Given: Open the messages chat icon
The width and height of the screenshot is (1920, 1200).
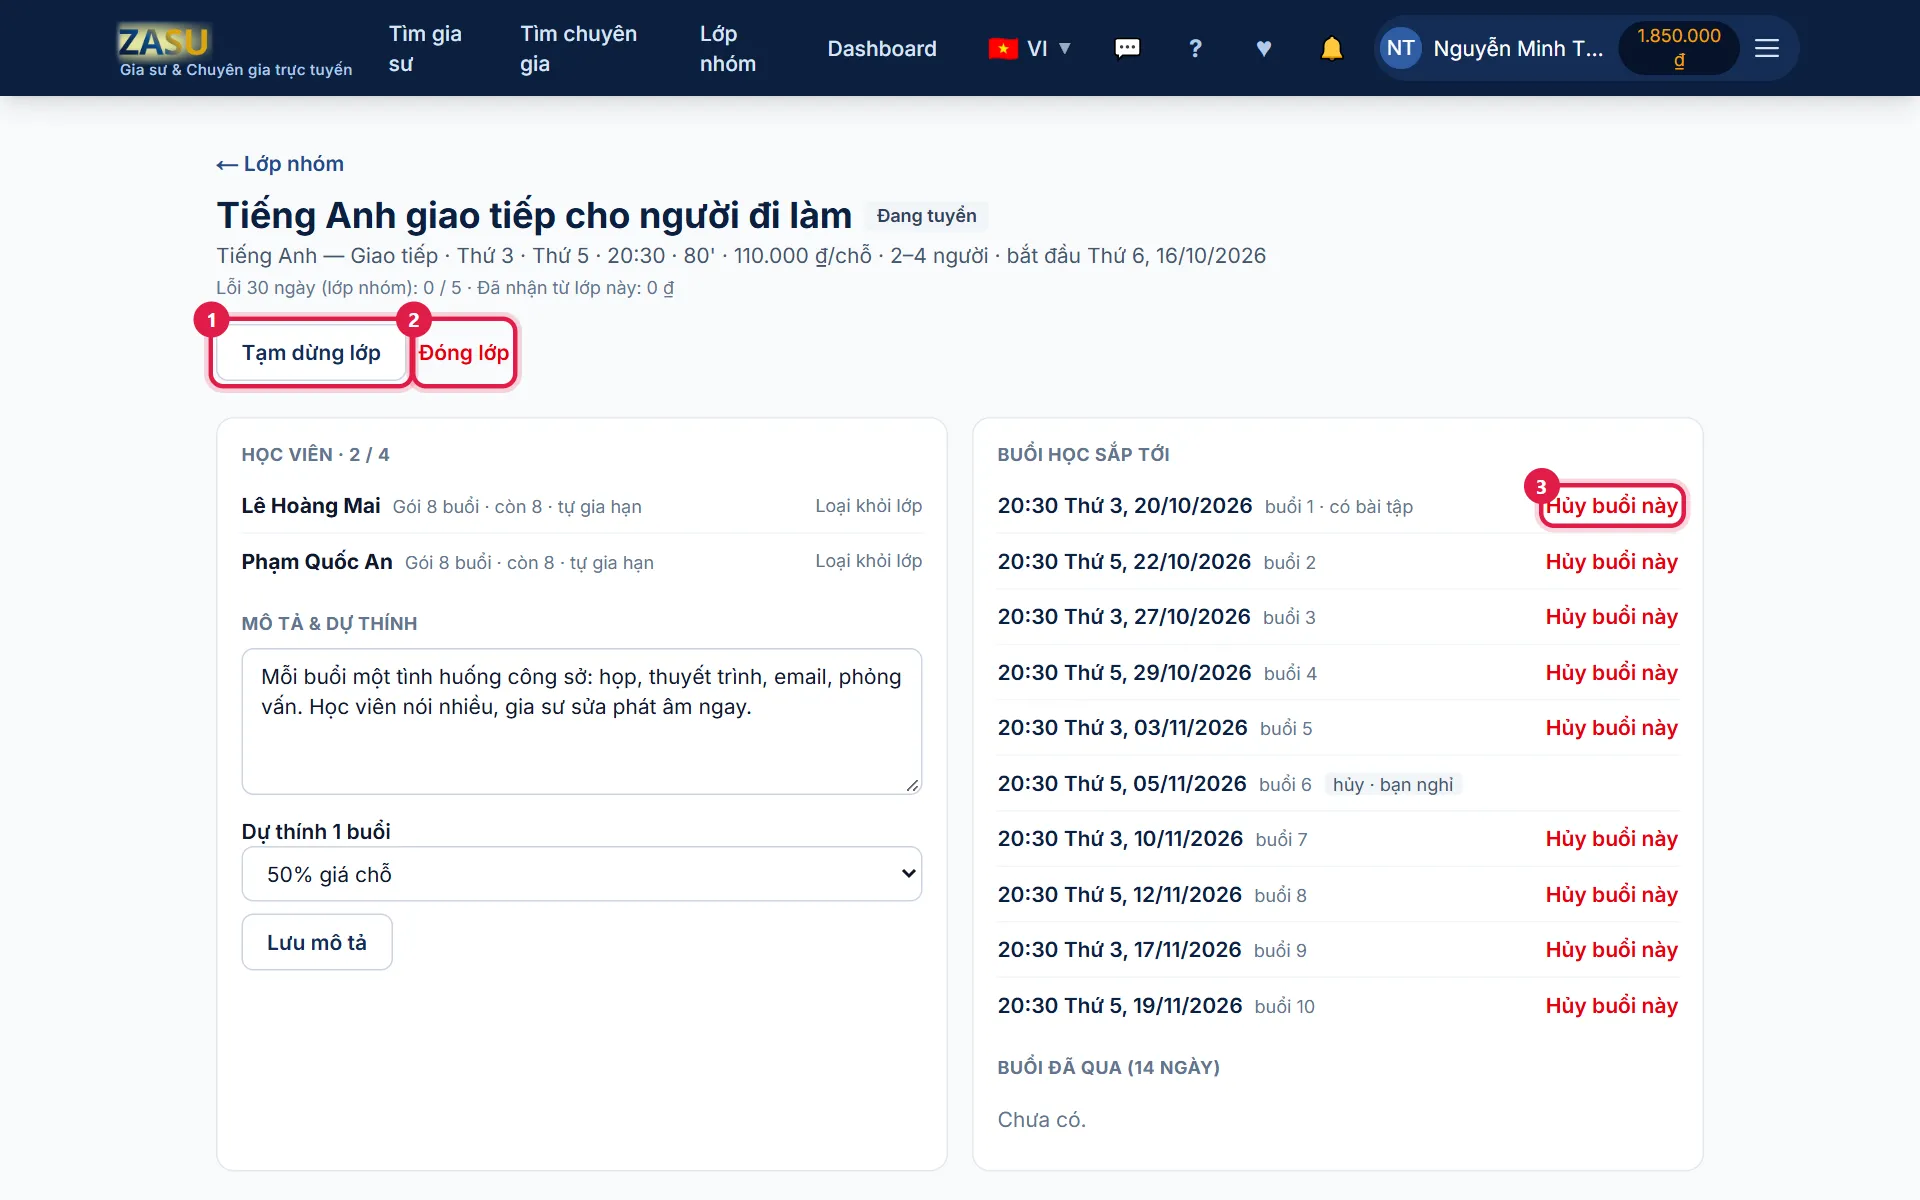Looking at the screenshot, I should (1127, 48).
